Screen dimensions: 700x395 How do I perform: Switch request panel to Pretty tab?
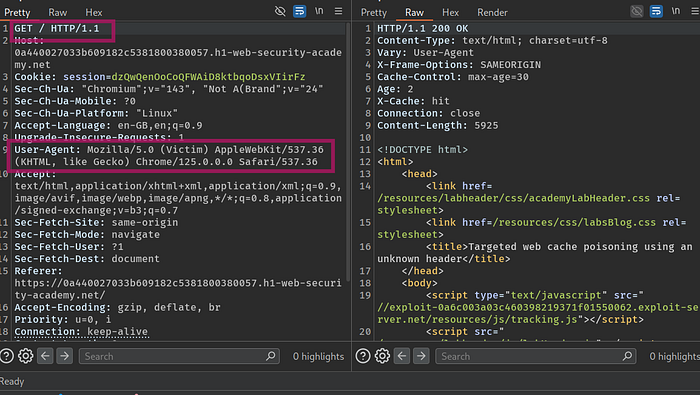pos(17,12)
